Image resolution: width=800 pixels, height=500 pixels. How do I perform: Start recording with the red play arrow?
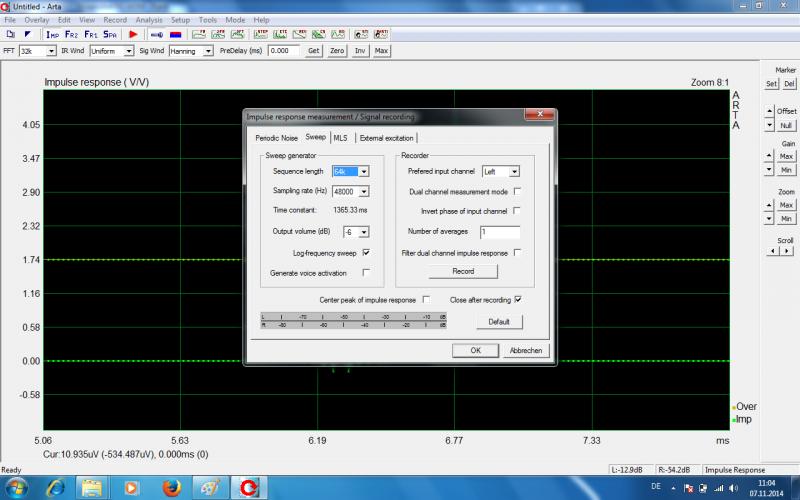coord(133,34)
